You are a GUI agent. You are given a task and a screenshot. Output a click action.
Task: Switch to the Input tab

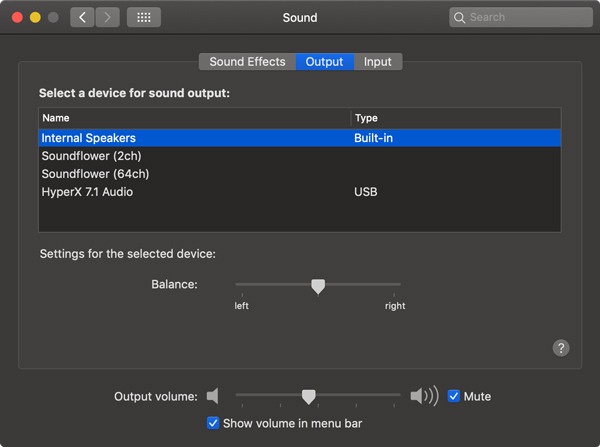(378, 62)
